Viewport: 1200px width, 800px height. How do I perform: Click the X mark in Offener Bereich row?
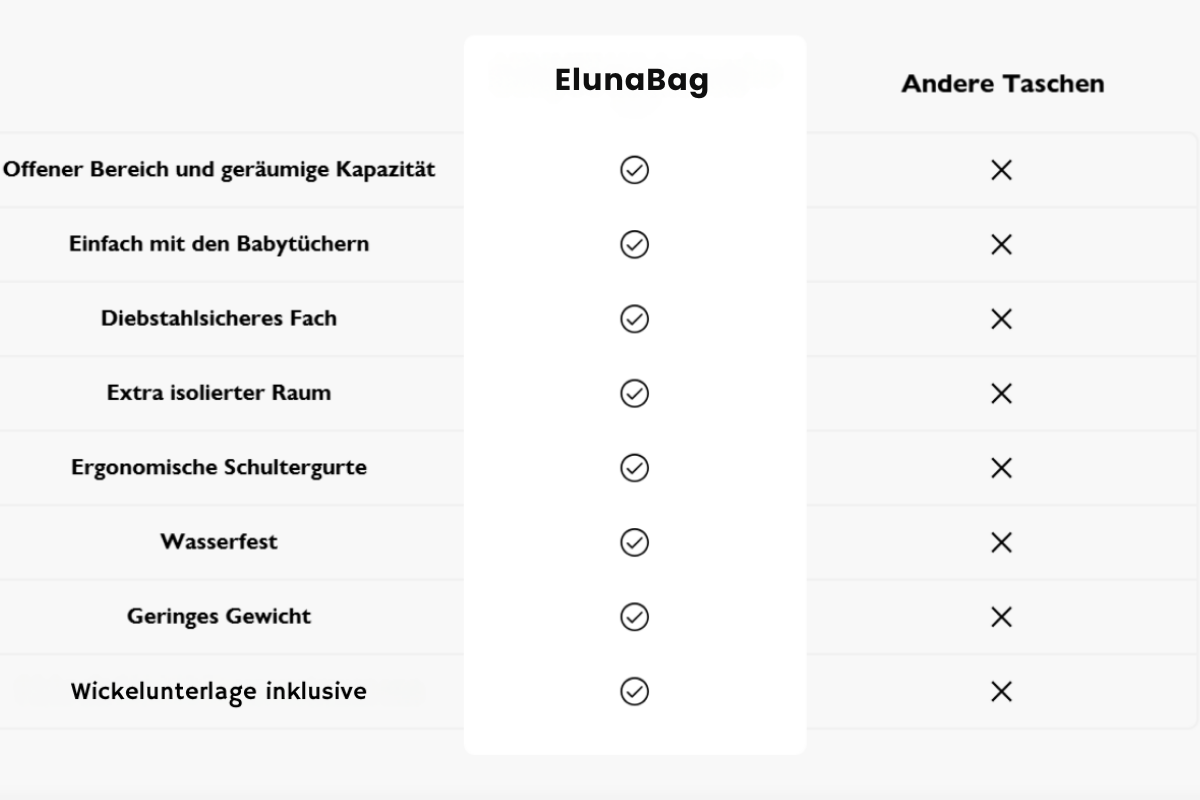tap(1001, 170)
